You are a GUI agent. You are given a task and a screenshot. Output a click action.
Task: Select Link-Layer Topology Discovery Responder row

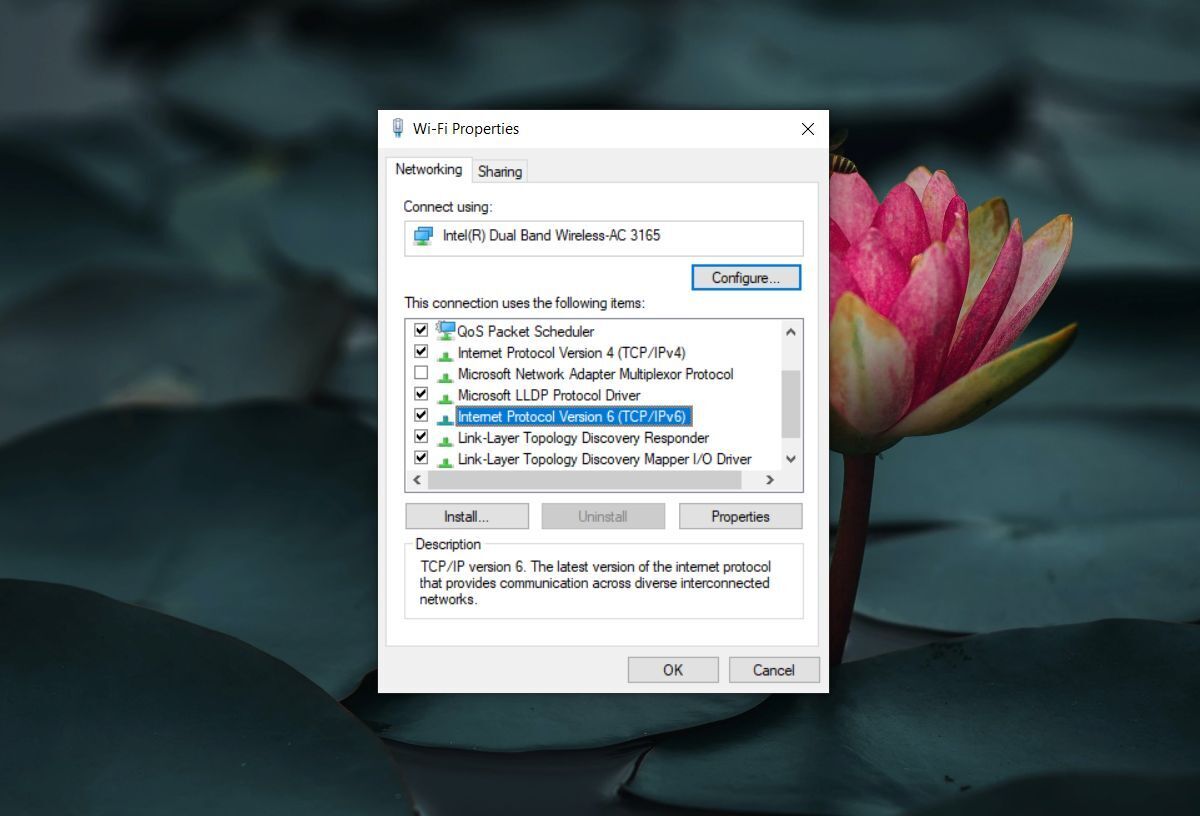click(x=583, y=438)
